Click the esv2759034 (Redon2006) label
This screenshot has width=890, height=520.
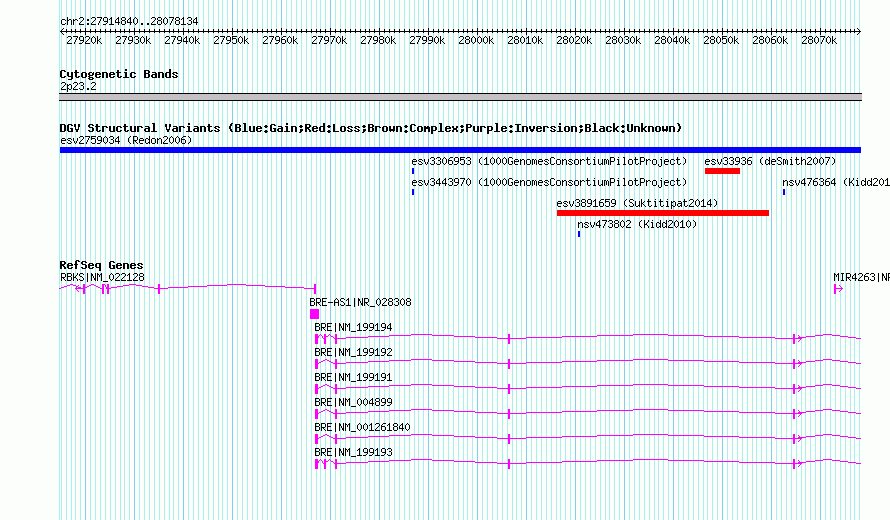click(126, 140)
